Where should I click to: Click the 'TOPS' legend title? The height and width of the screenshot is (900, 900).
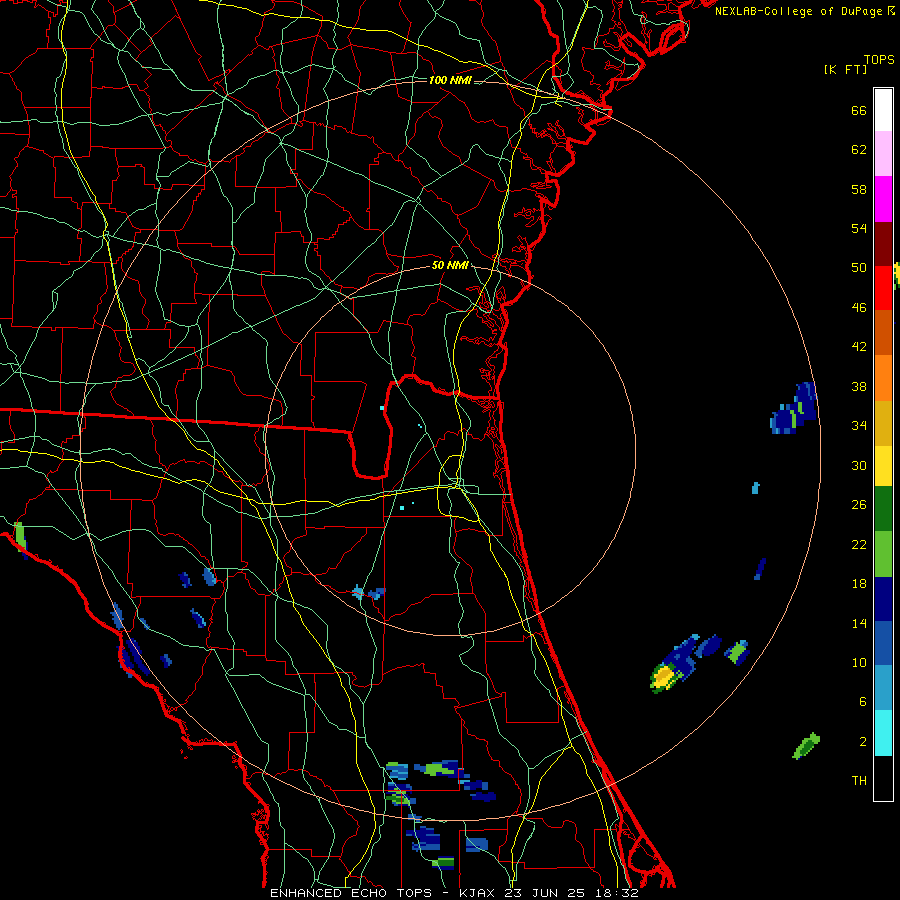(x=879, y=60)
